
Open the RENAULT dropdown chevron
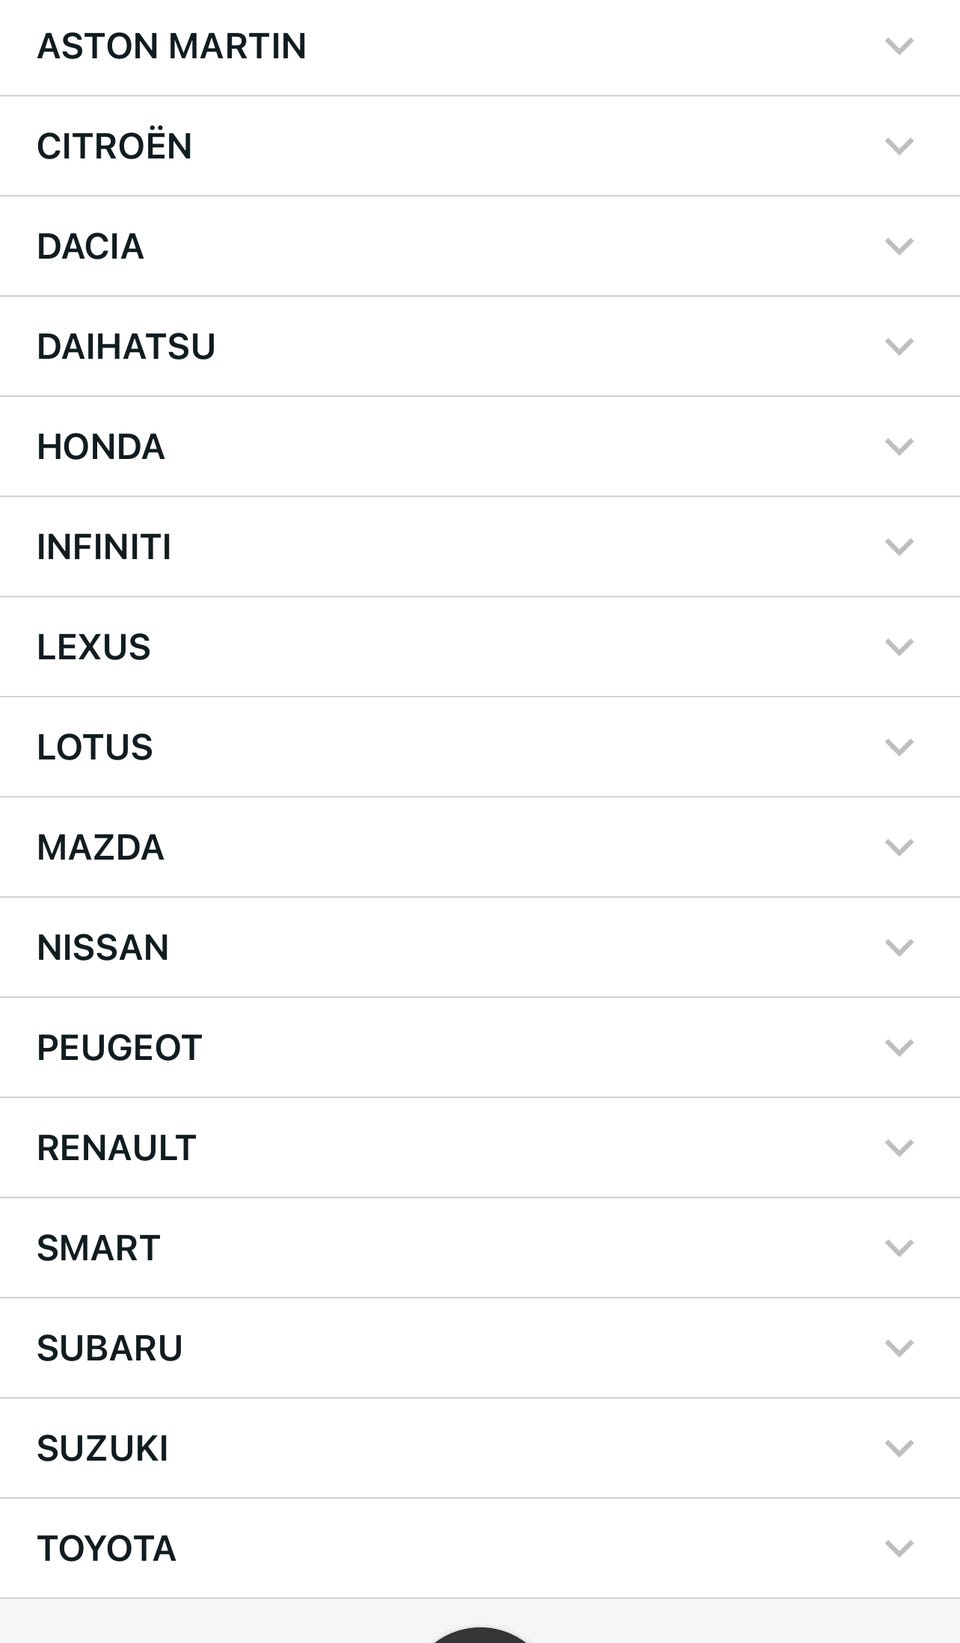pos(899,1147)
